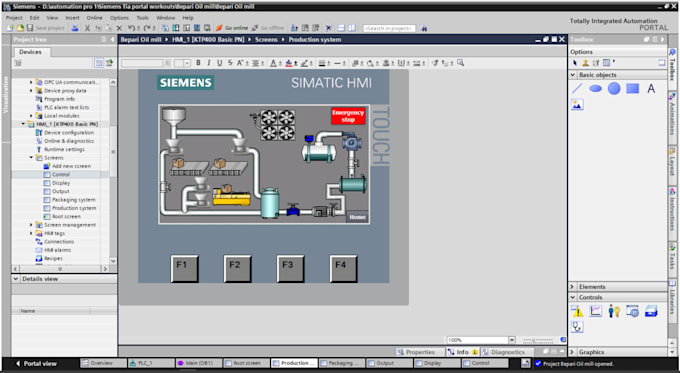Expand the Screen management folder

point(31,225)
